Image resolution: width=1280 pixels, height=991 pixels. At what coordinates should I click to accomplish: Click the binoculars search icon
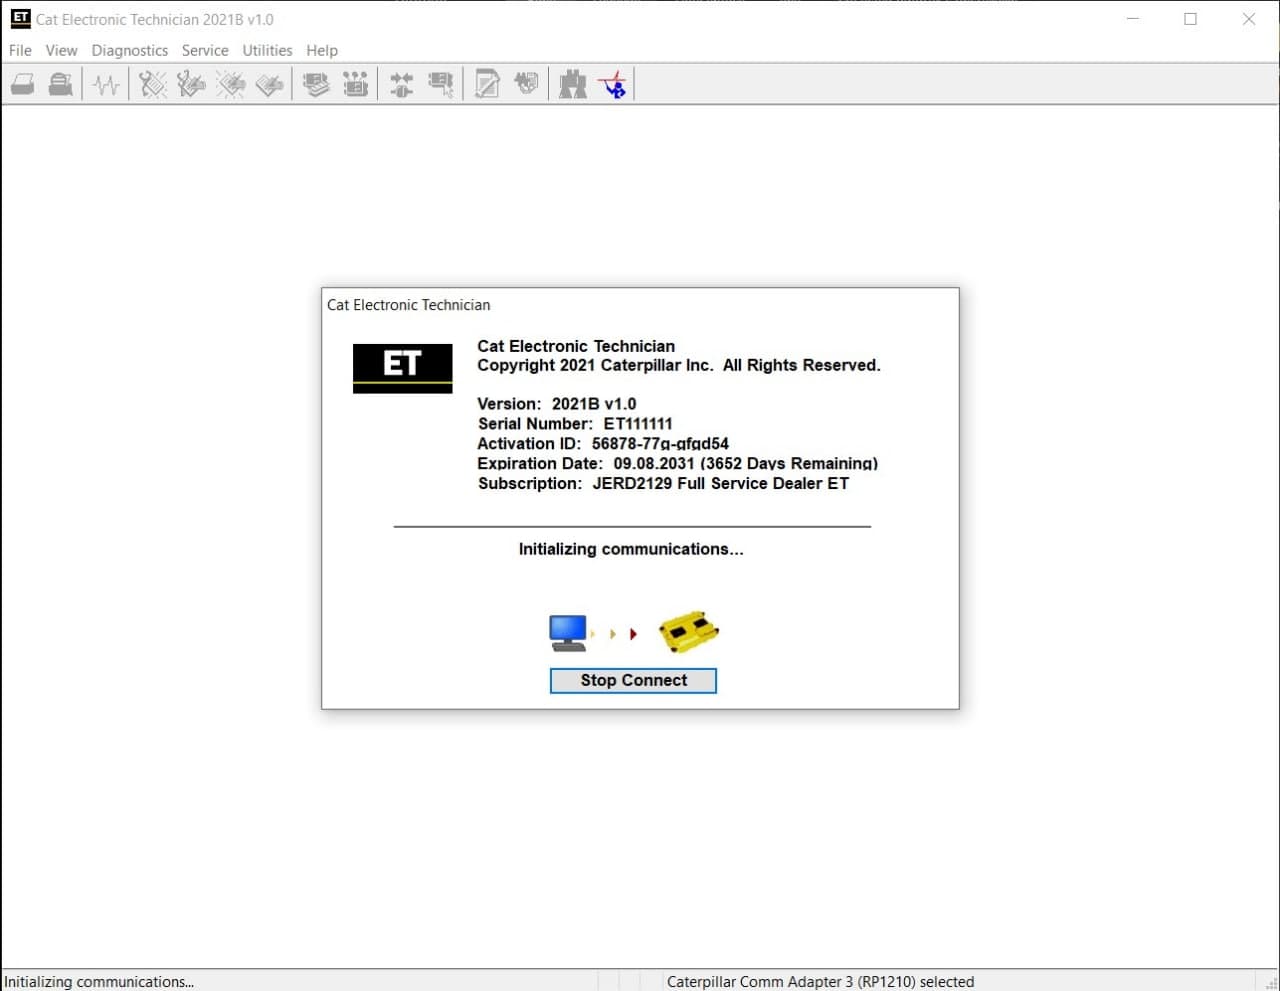pos(571,84)
